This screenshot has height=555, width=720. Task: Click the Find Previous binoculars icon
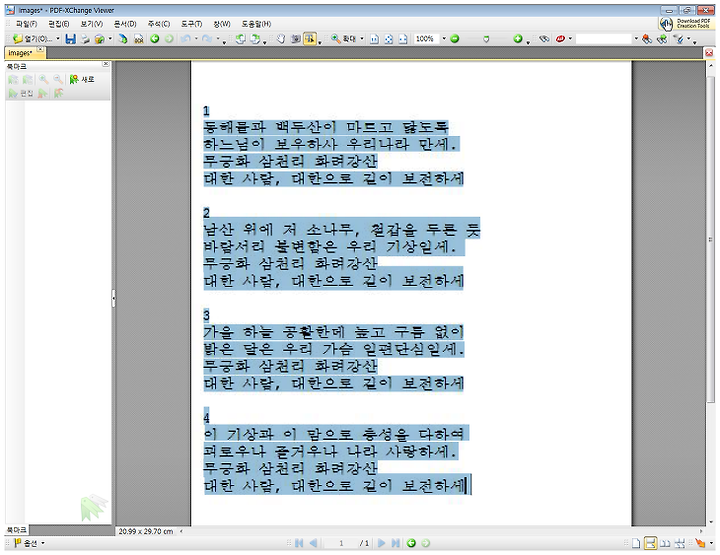[647, 39]
